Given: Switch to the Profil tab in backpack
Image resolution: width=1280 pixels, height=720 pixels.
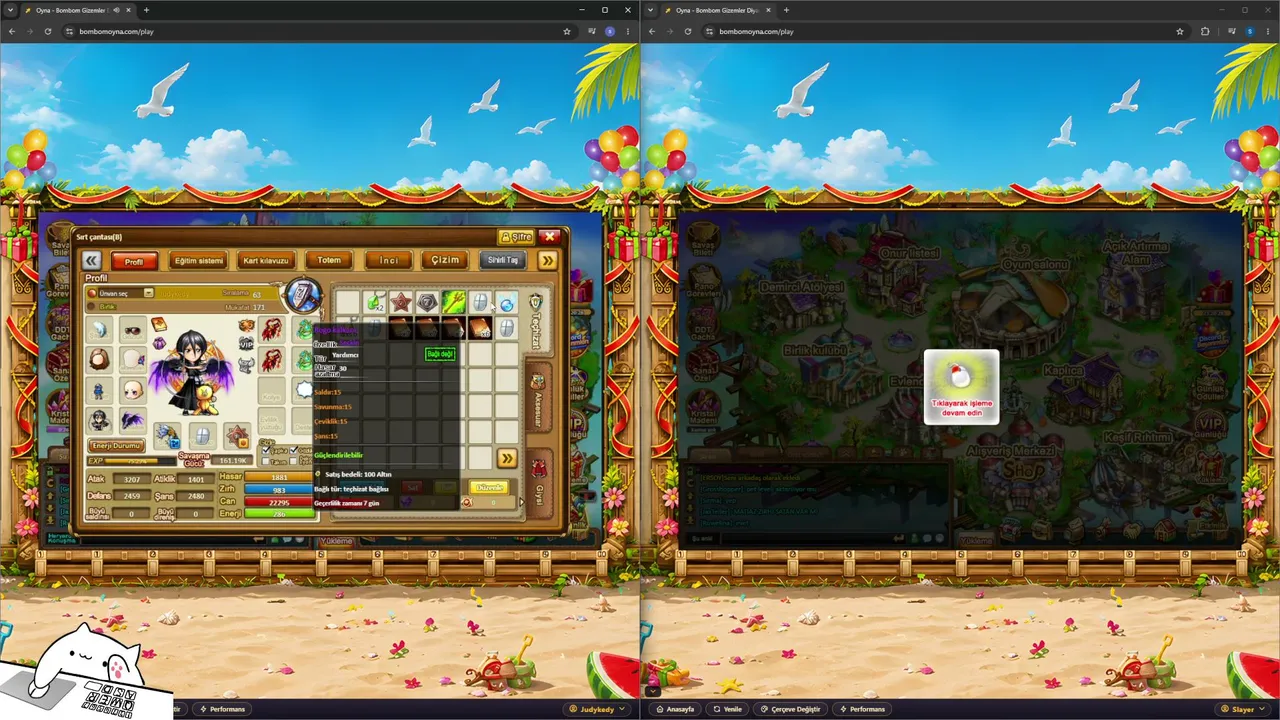Looking at the screenshot, I should pyautogui.click(x=134, y=261).
